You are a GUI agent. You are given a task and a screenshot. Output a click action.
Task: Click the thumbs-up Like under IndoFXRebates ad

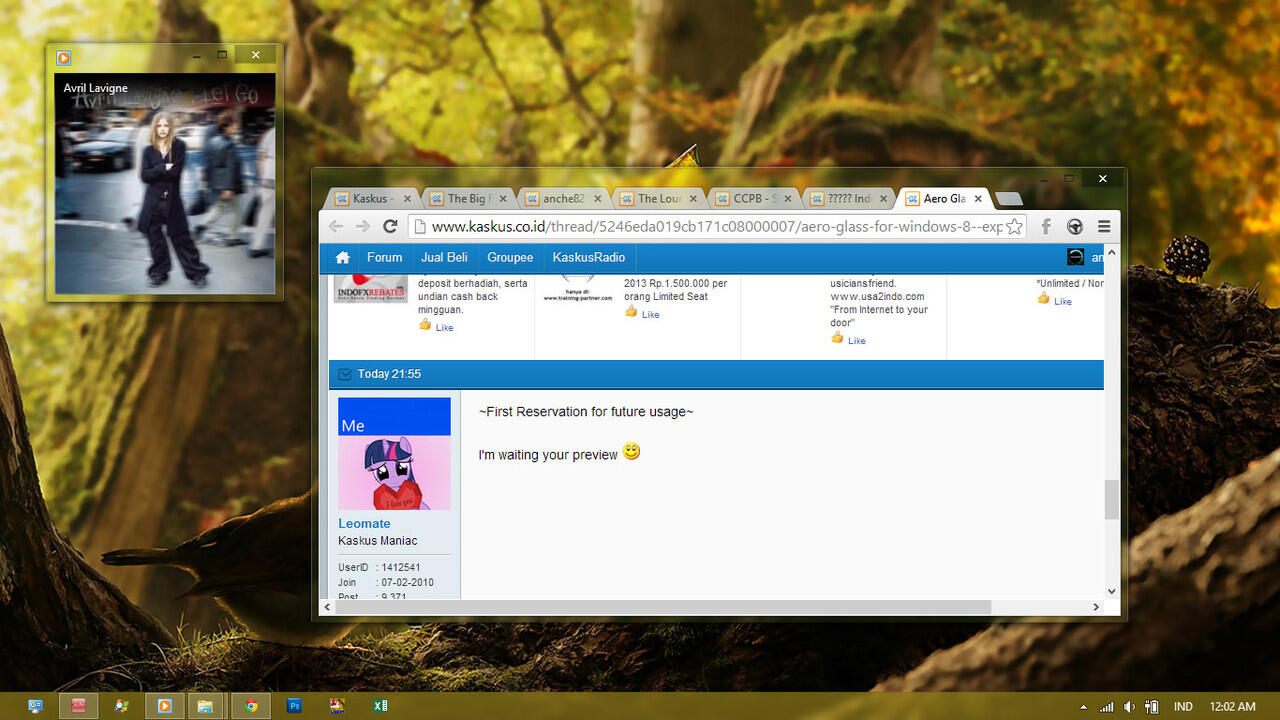point(436,326)
